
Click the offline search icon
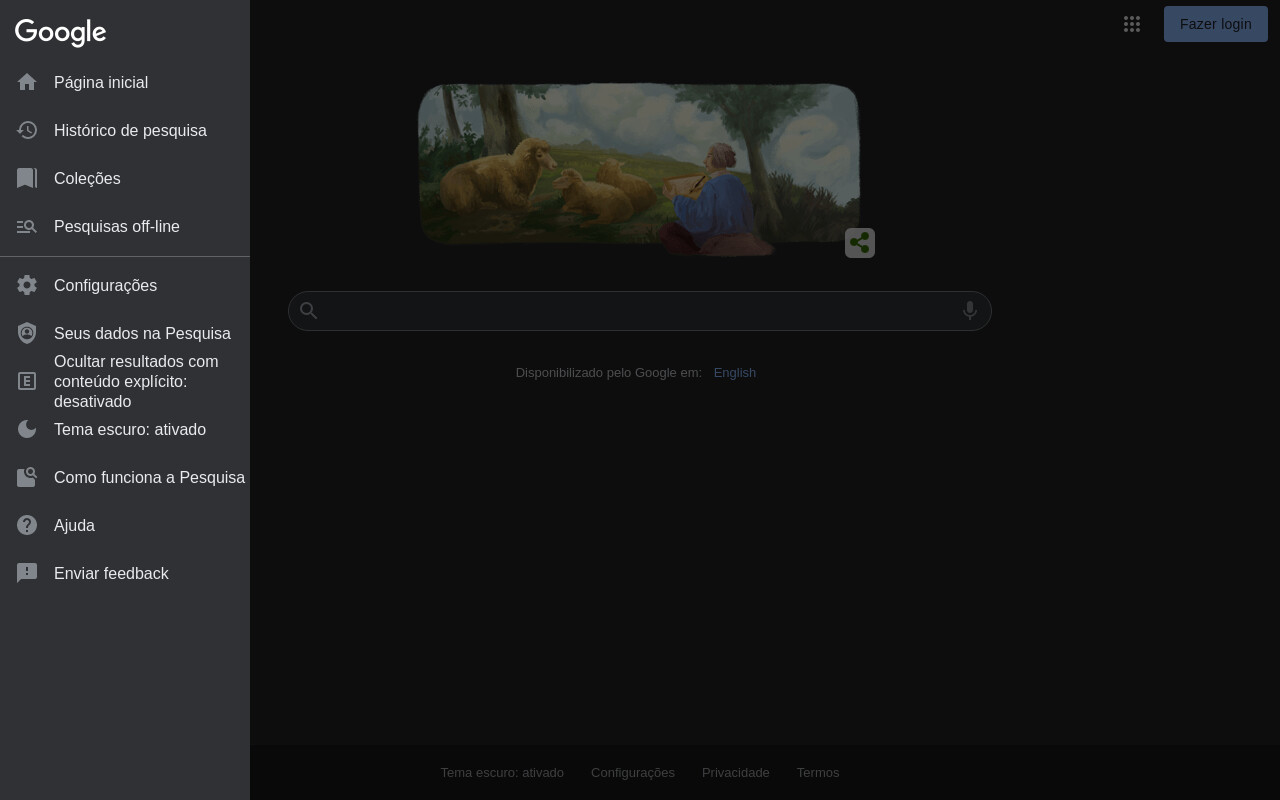[x=27, y=226]
